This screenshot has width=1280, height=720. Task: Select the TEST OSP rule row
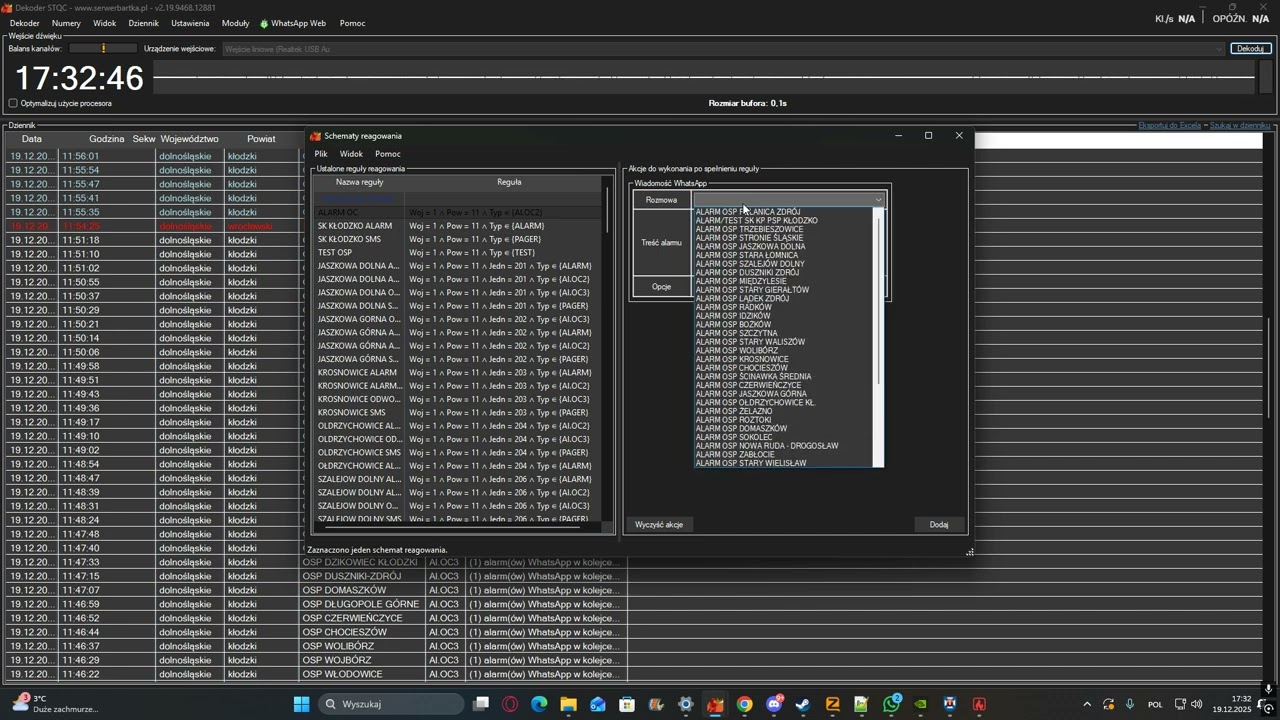coord(335,253)
